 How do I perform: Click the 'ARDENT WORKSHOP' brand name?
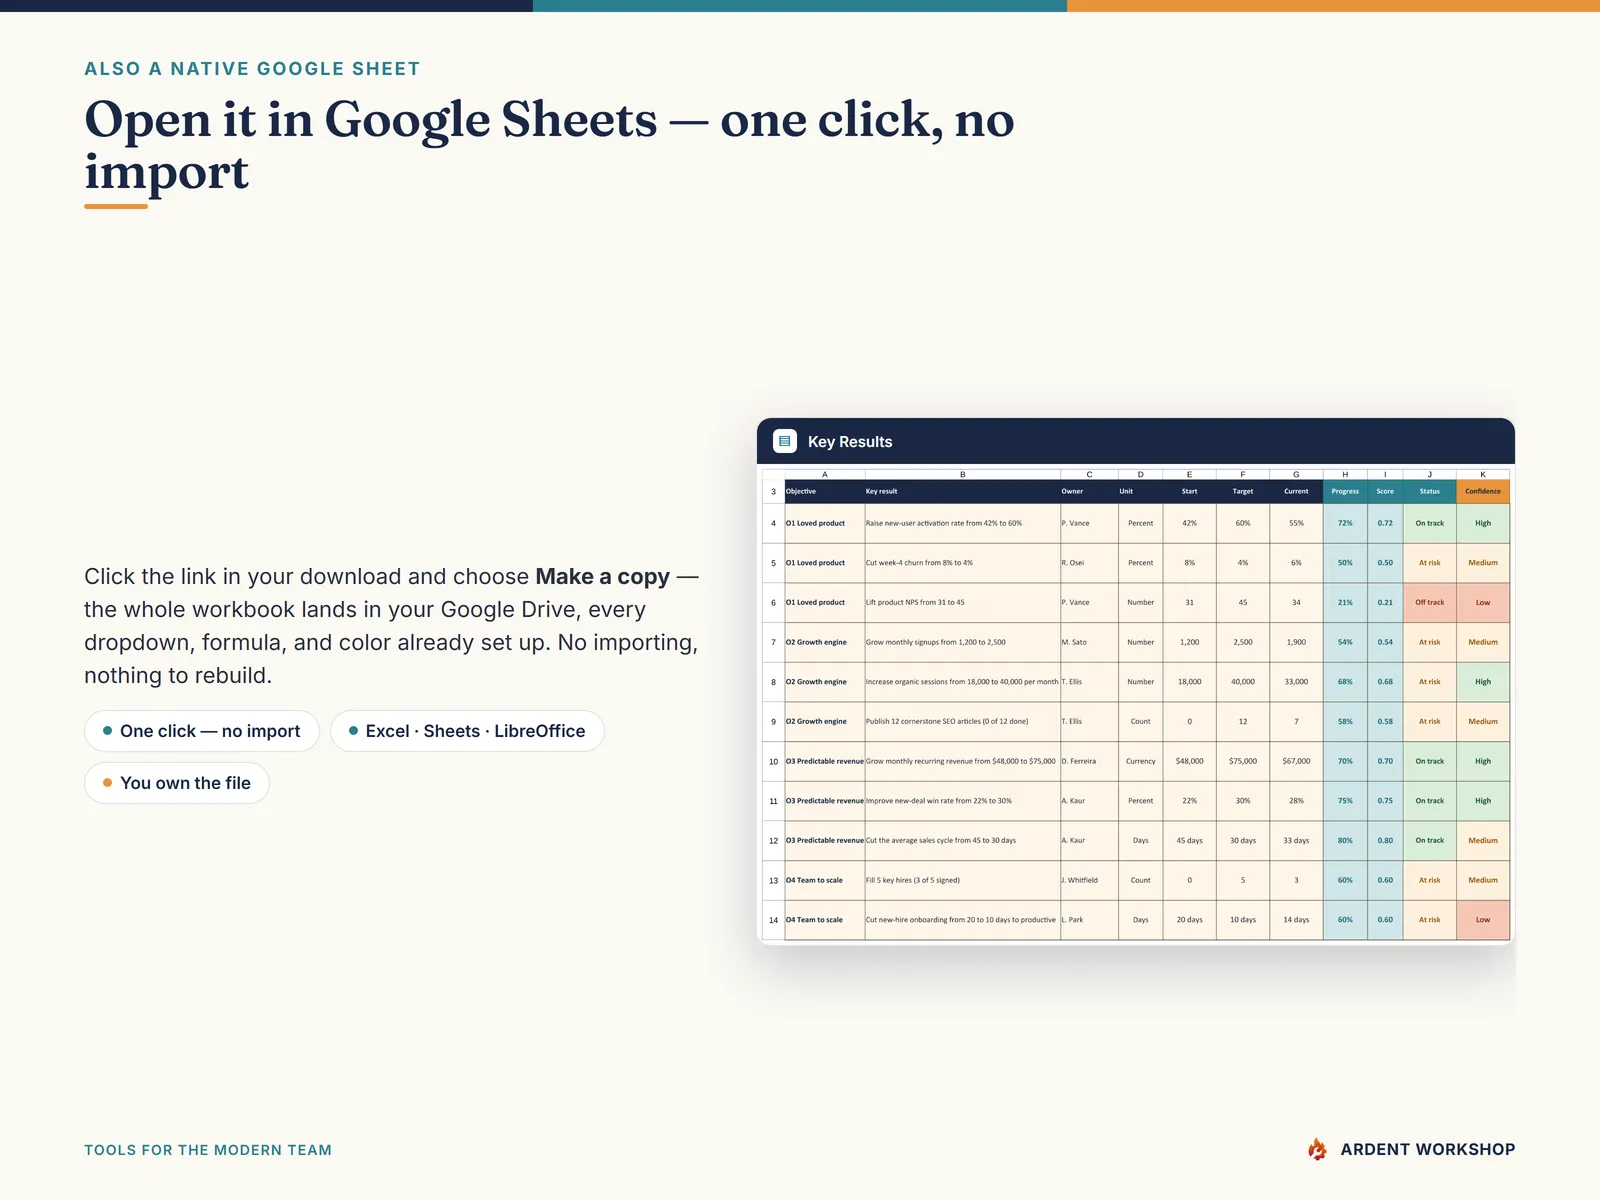click(x=1428, y=1150)
